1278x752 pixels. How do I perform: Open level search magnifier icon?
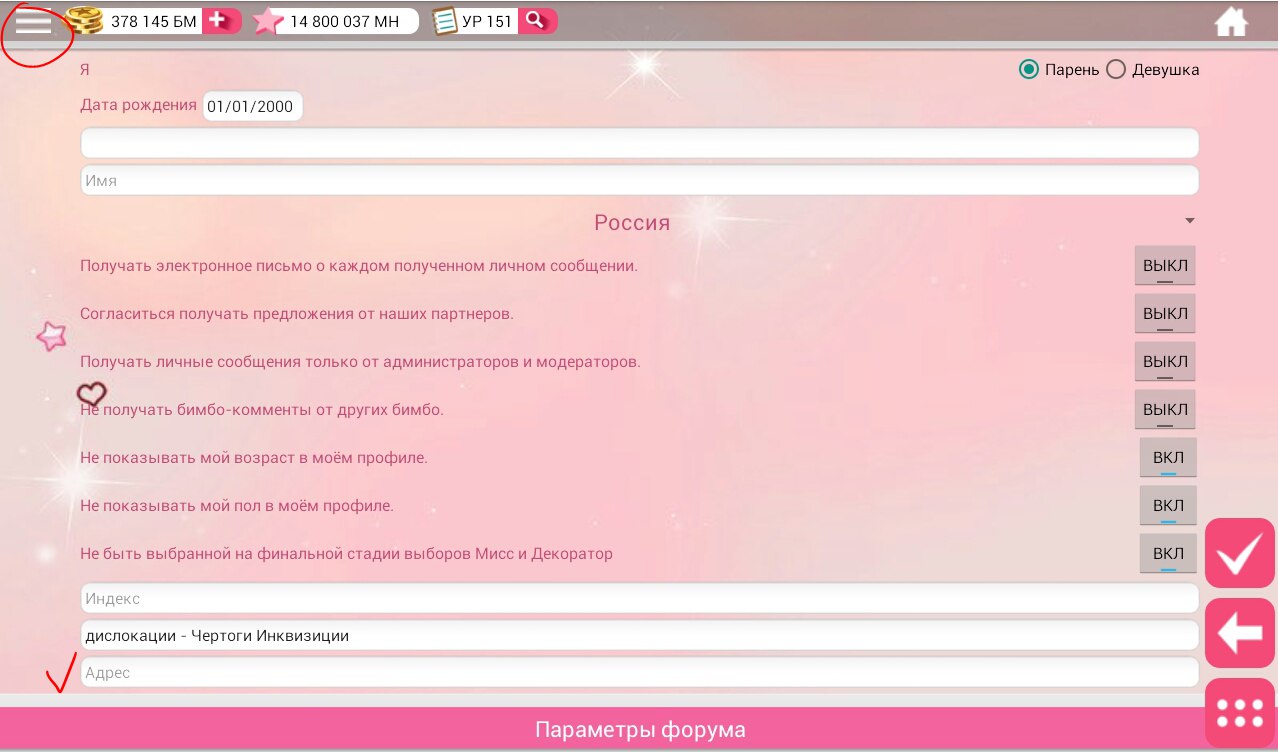(536, 21)
